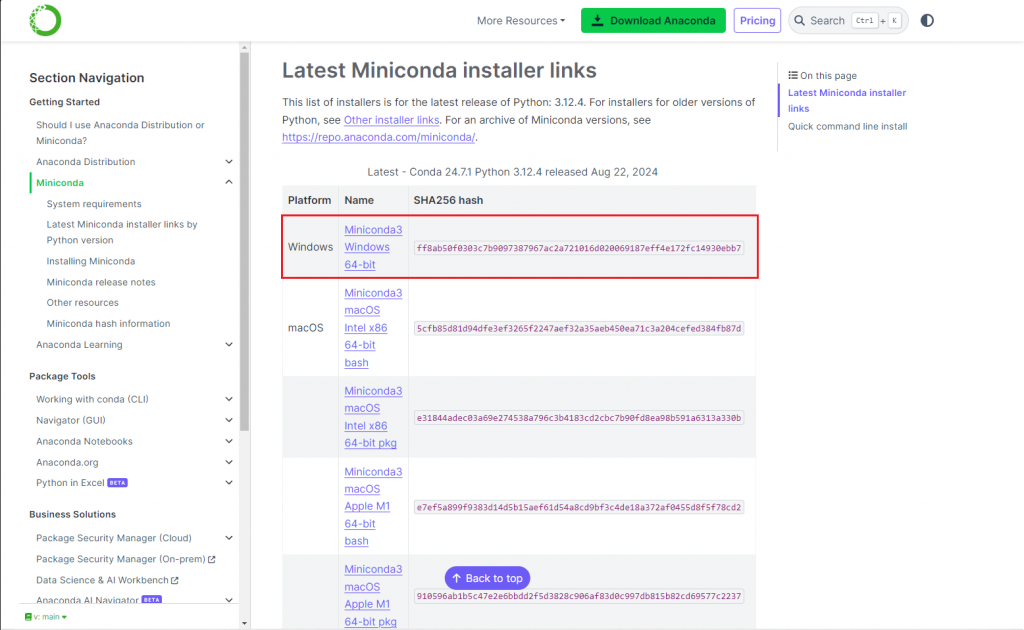Screen dimensions: 1024x630
Task: Download Miniconda3 macOS Apple M1 64-bit pkg
Action: pos(373,595)
